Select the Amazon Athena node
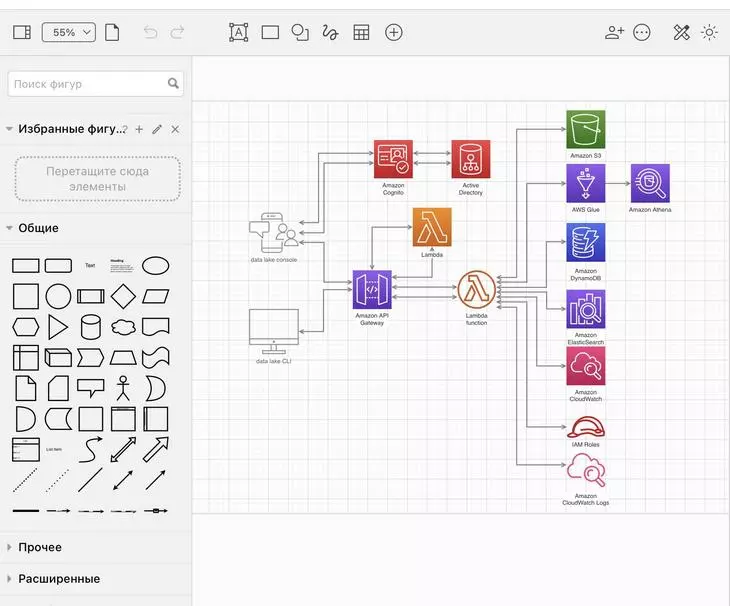The height and width of the screenshot is (606, 730). (650, 183)
